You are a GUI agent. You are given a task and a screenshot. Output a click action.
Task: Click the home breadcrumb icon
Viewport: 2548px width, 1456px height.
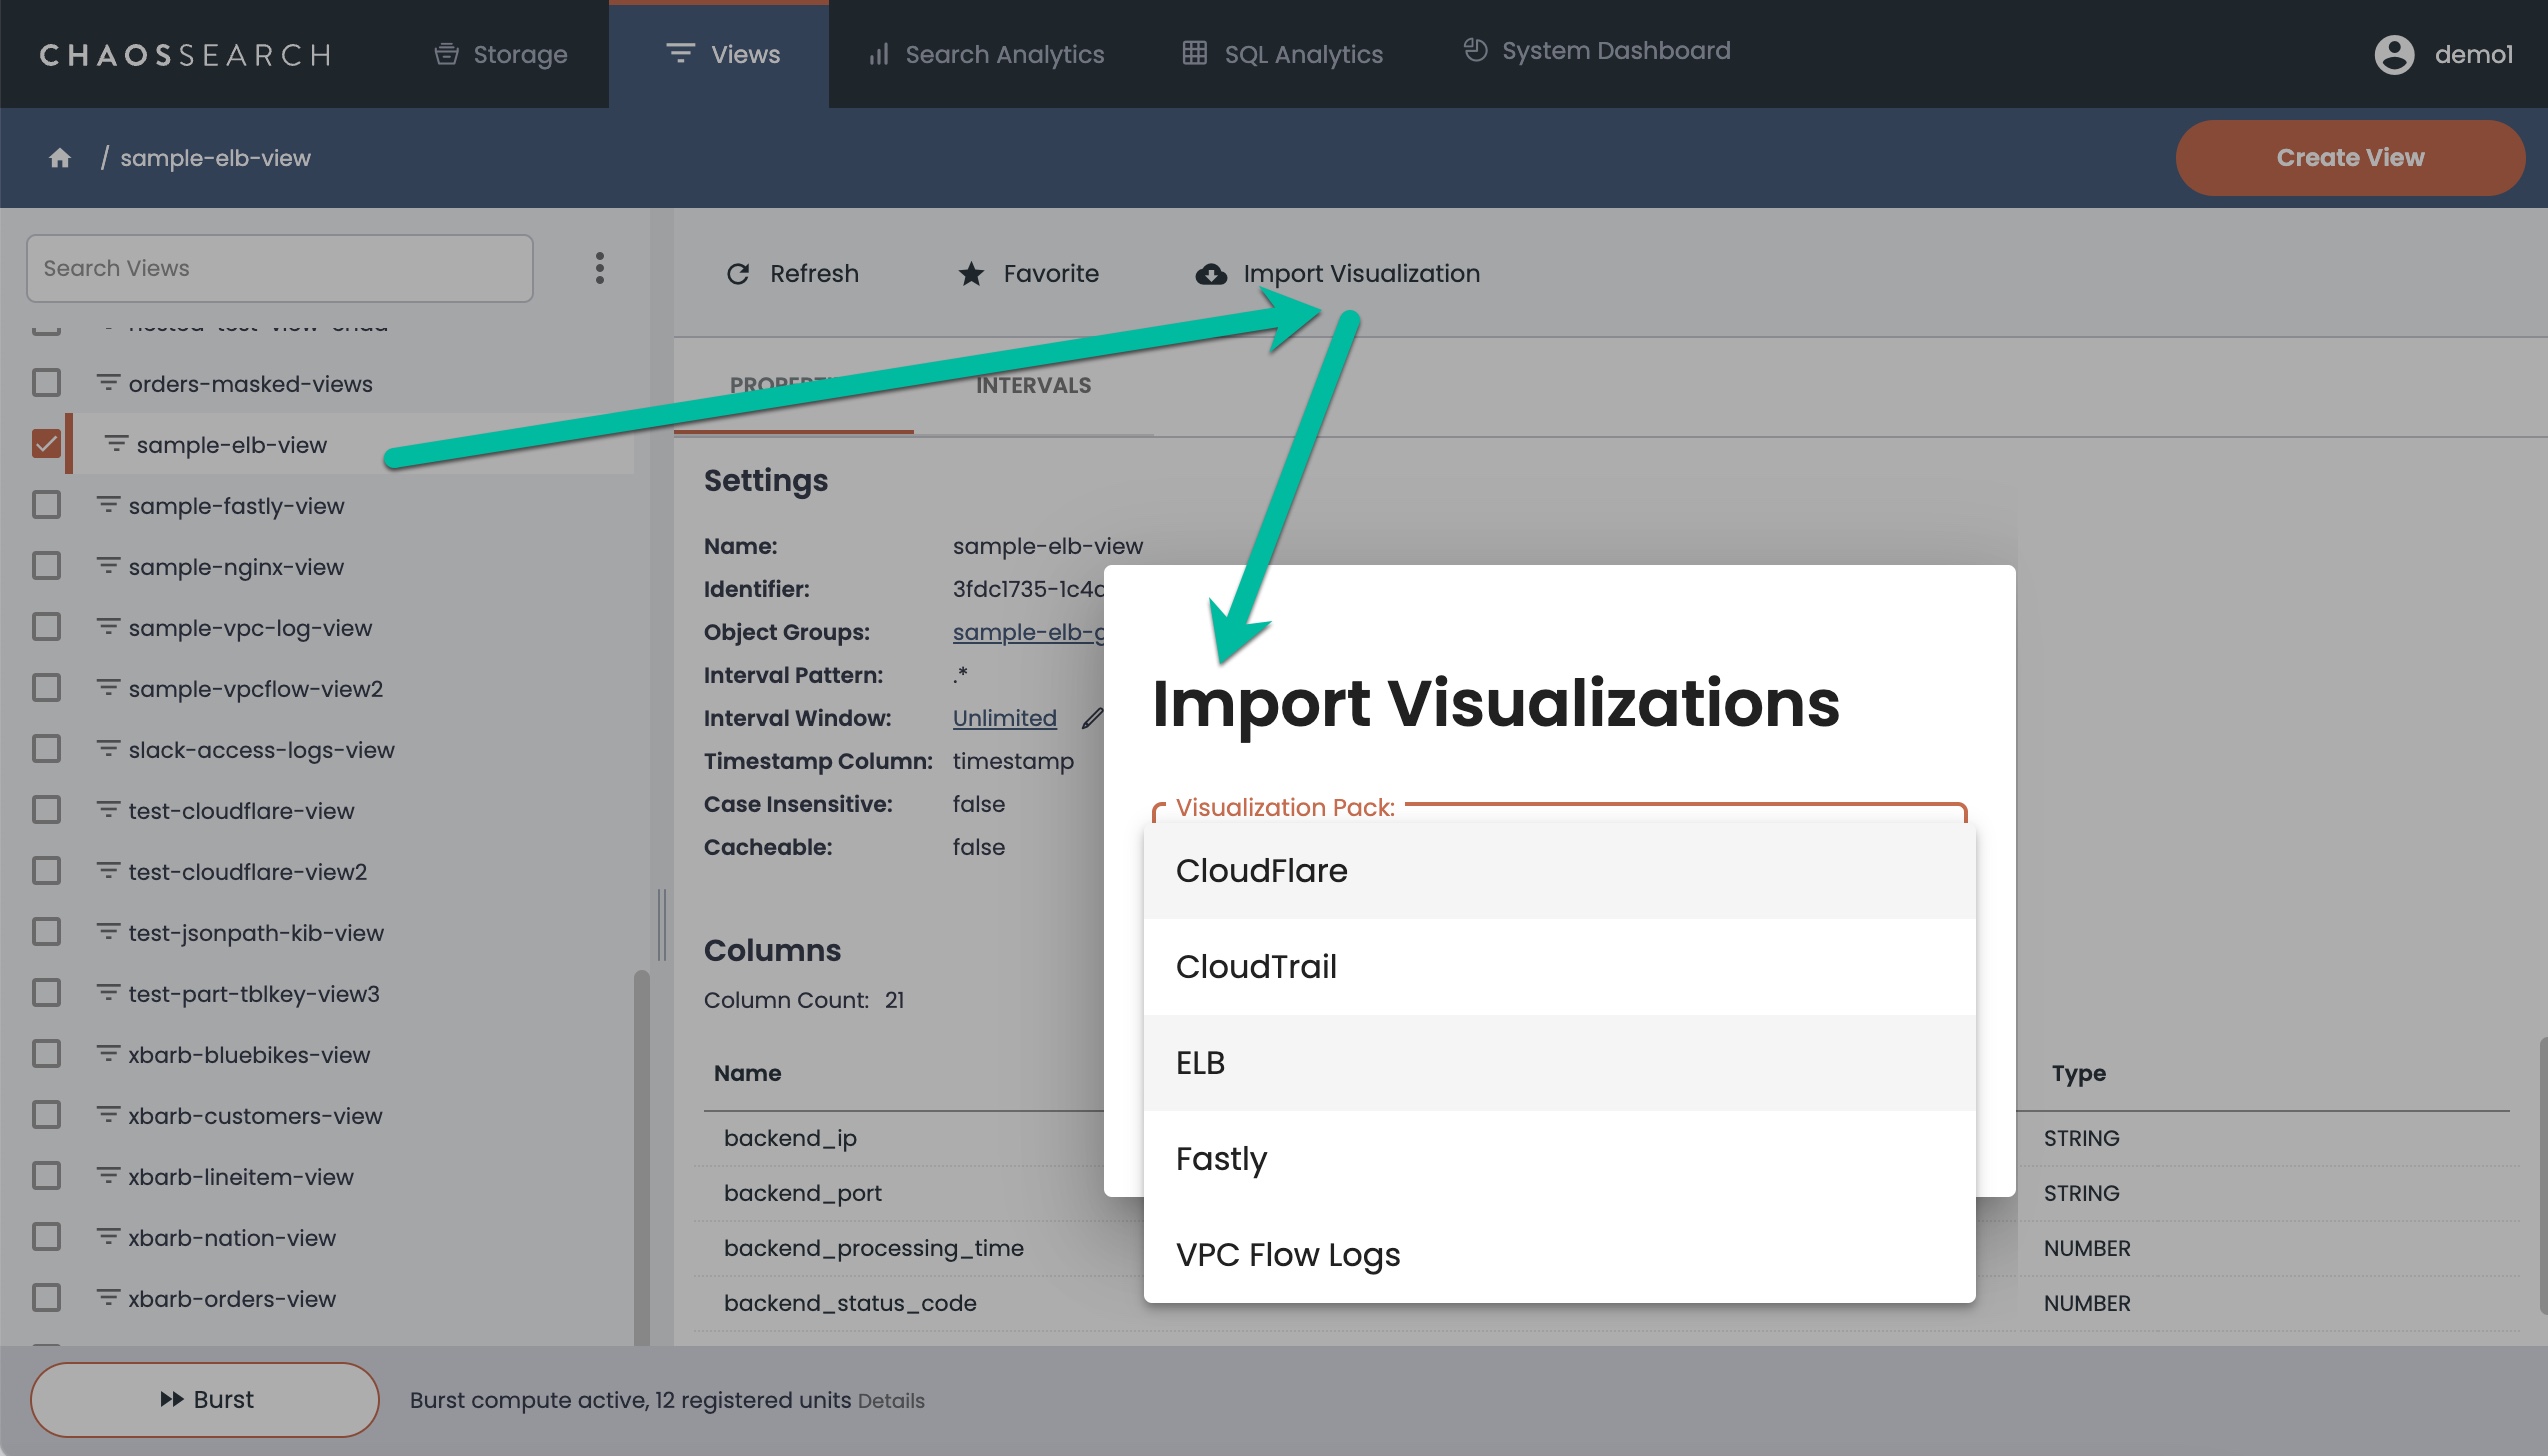coord(60,158)
